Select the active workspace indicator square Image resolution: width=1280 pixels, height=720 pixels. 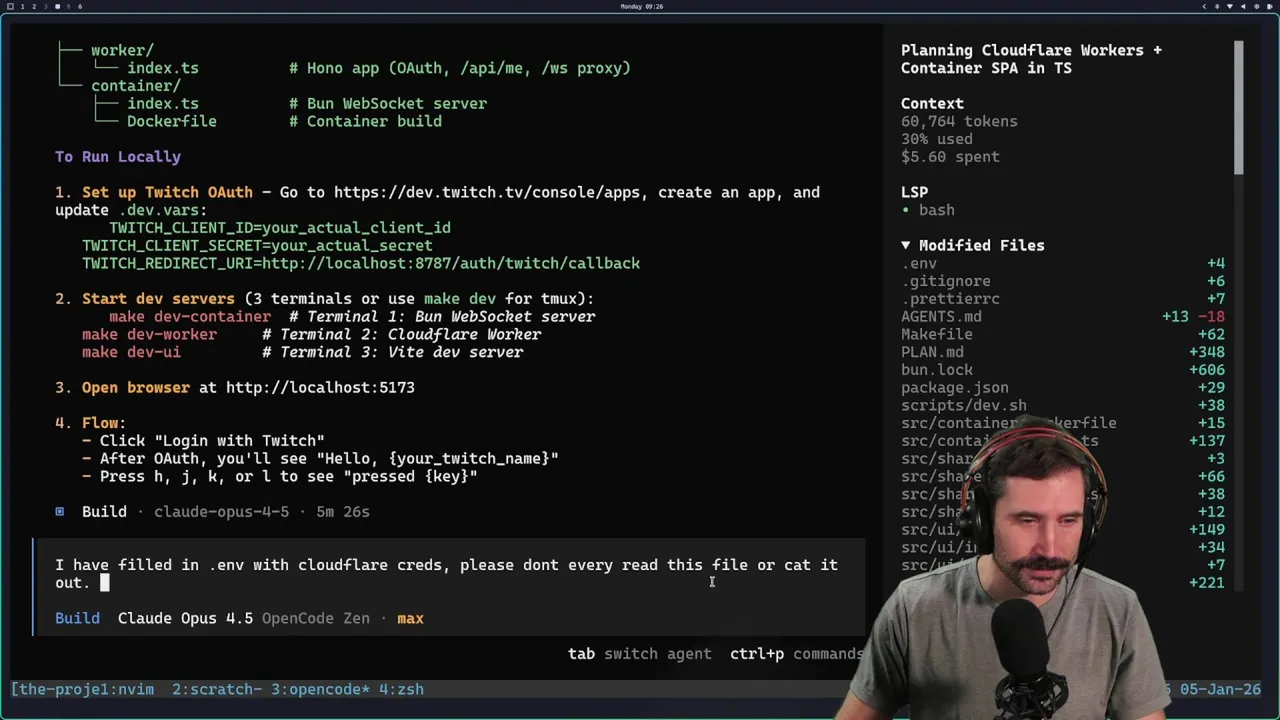coord(57,6)
